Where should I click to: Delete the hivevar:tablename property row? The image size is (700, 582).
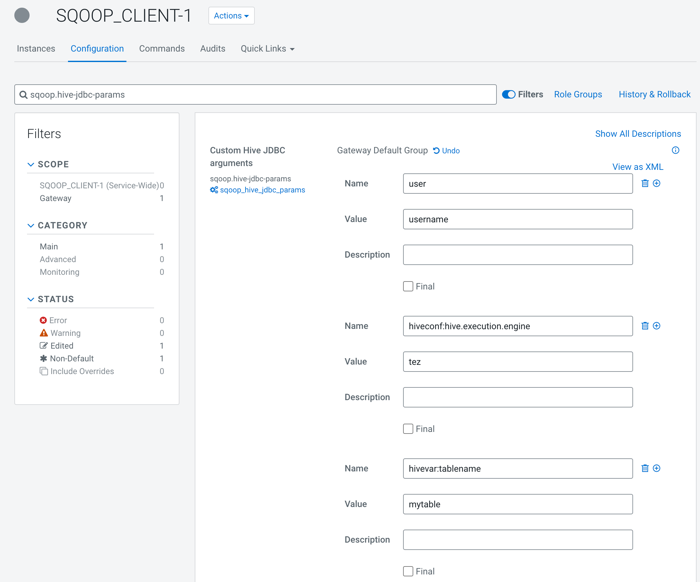pyautogui.click(x=645, y=468)
